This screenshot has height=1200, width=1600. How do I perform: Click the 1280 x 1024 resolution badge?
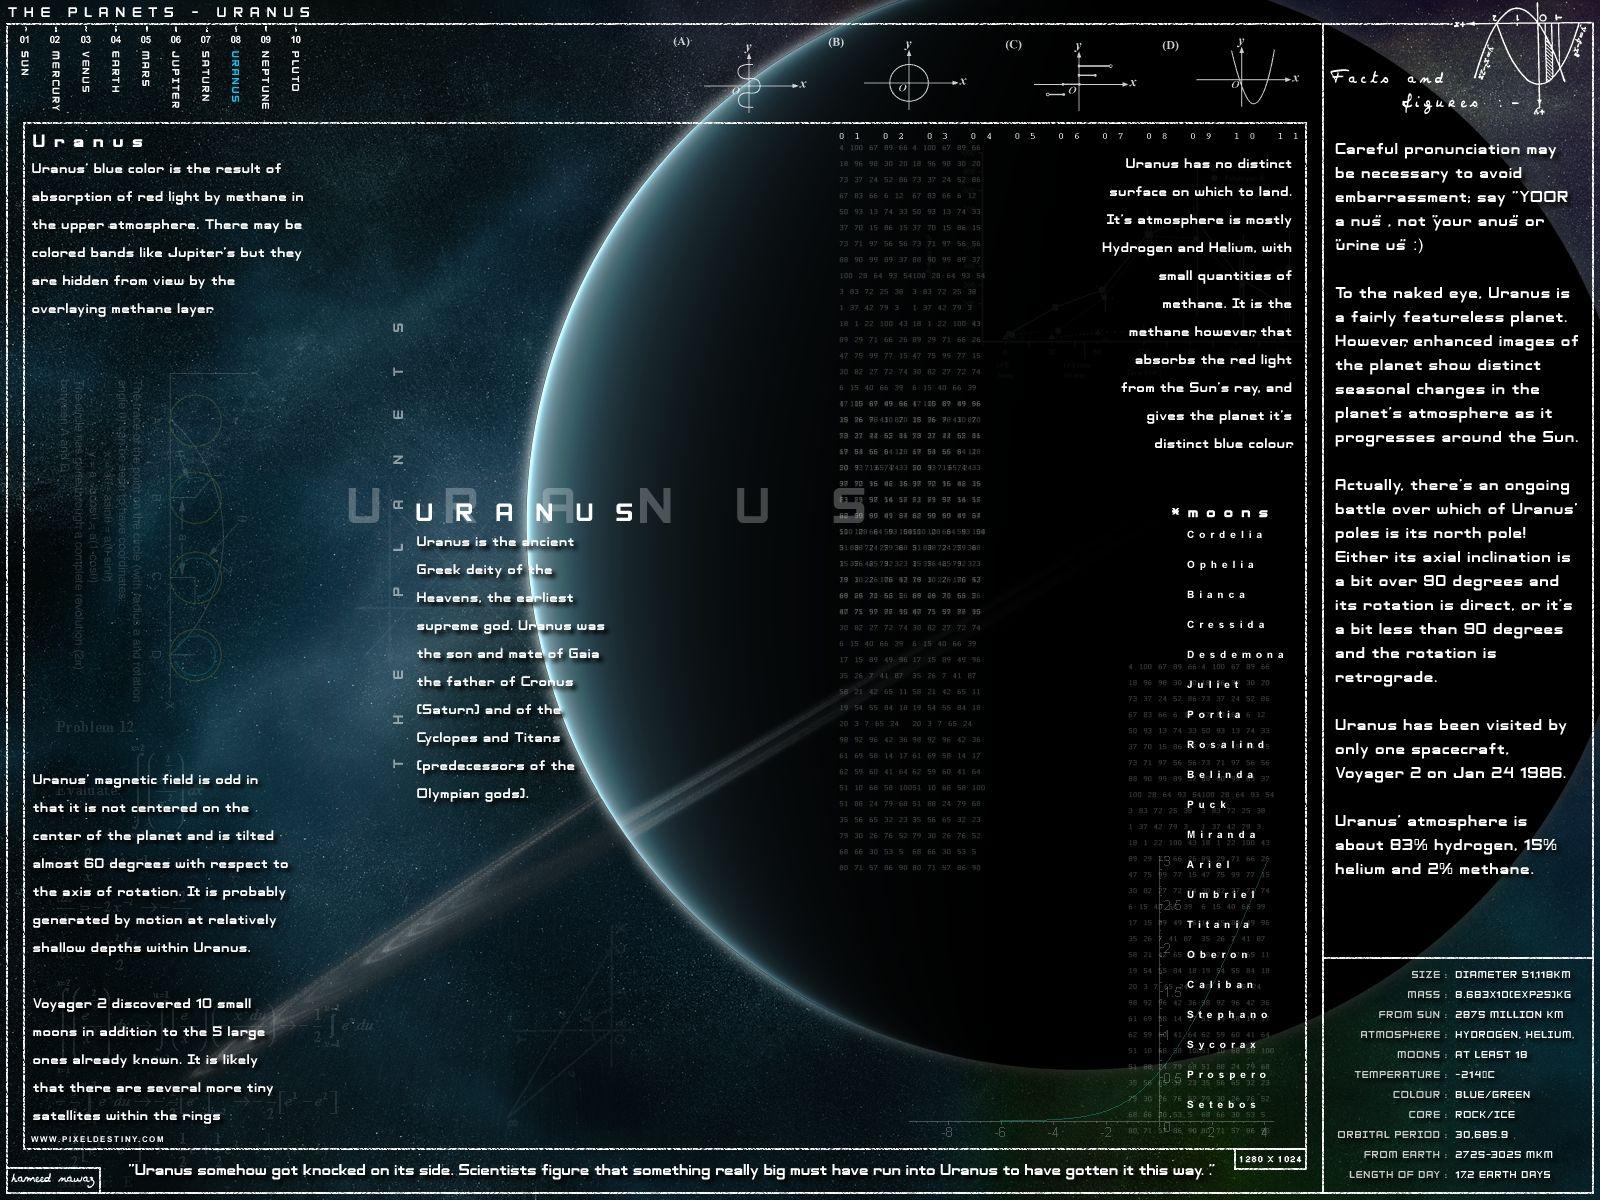[x=1270, y=1159]
